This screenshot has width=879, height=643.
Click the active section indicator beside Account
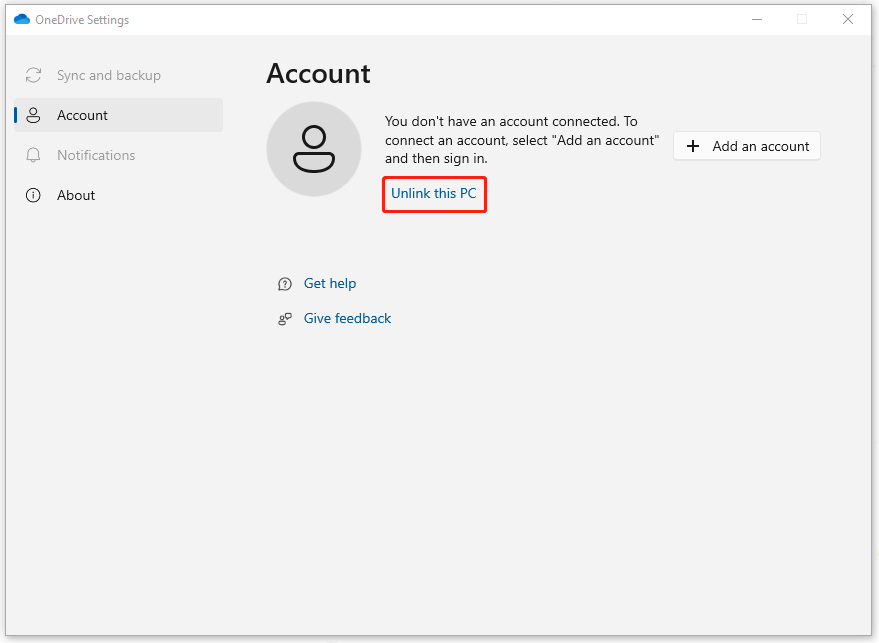point(14,115)
